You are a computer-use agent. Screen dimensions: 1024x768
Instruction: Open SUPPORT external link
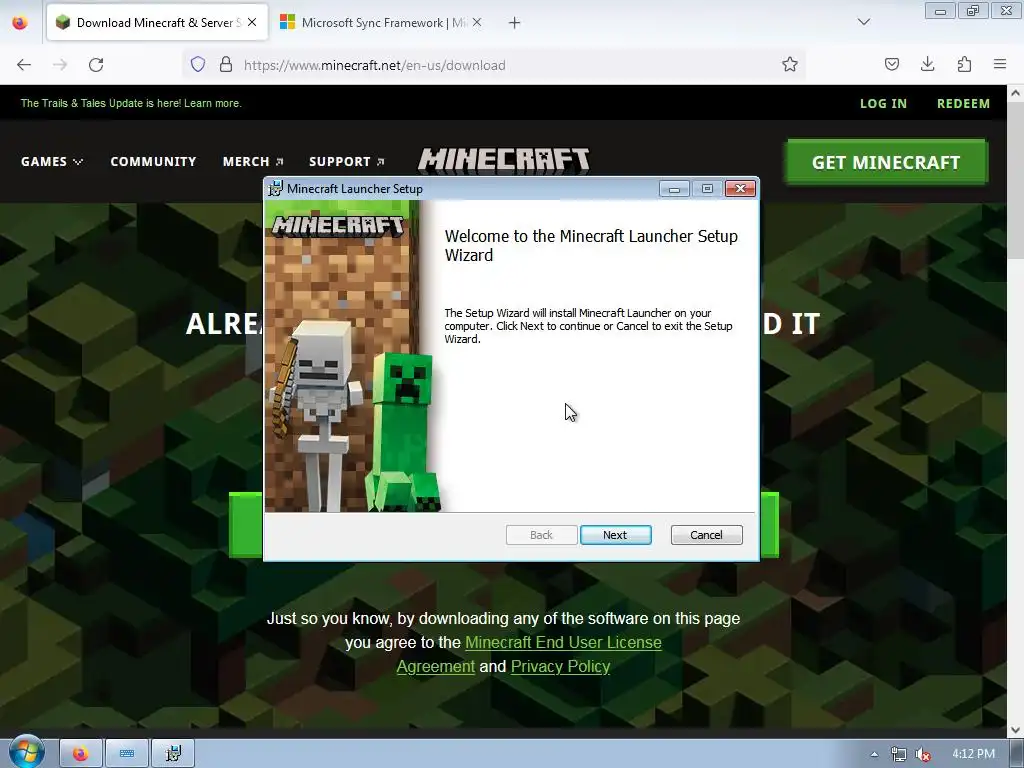347,161
